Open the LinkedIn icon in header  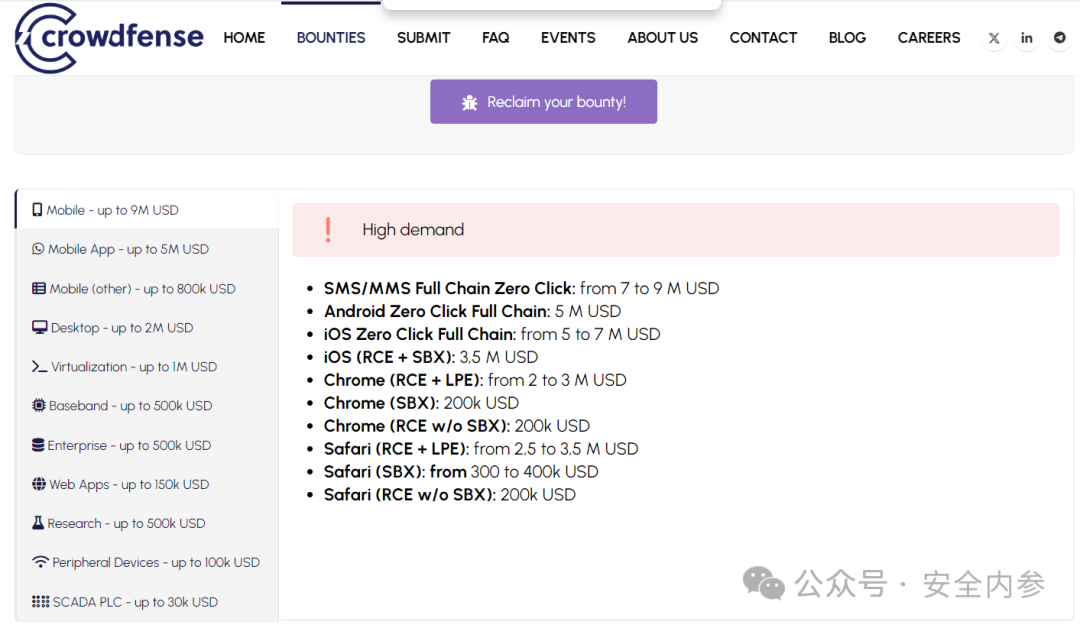pos(1026,38)
